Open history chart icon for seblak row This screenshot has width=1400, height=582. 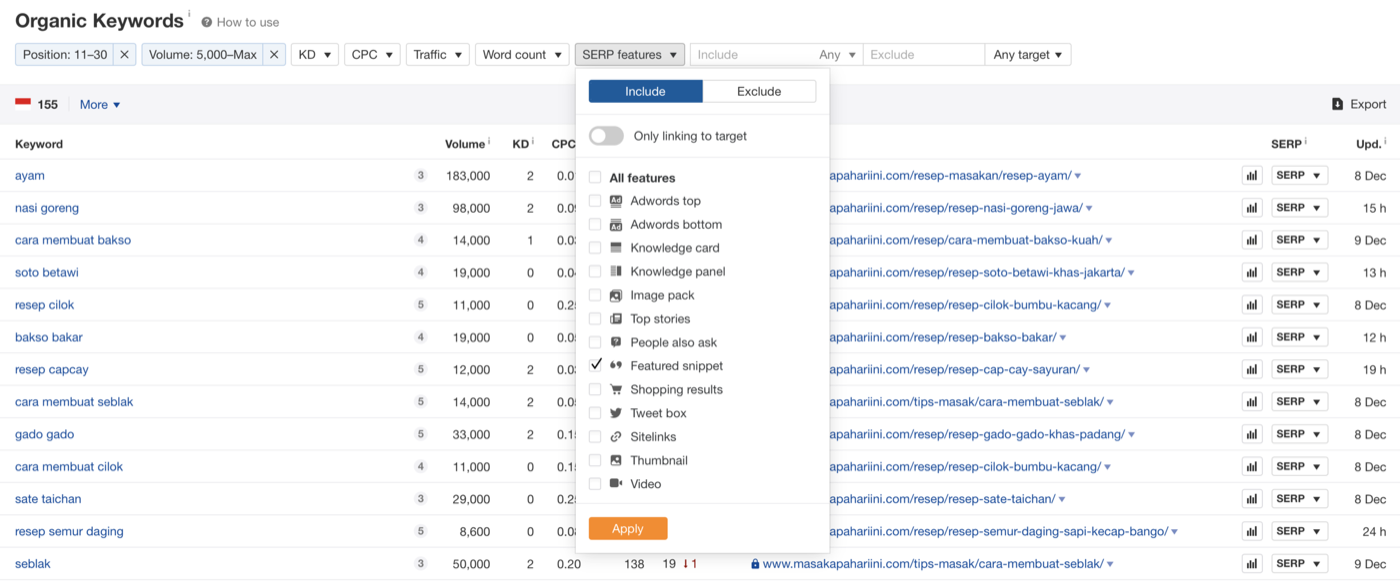pyautogui.click(x=1251, y=564)
